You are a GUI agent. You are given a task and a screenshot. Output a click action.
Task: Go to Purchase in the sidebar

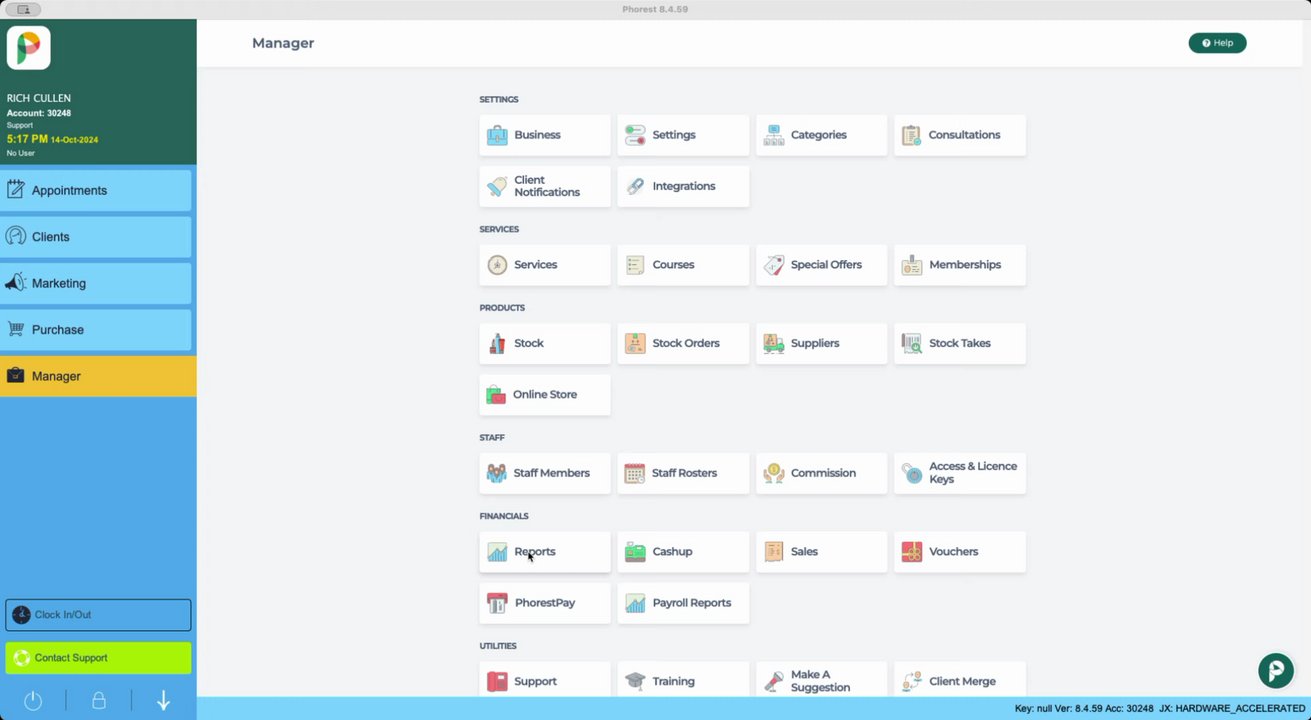[x=96, y=330]
